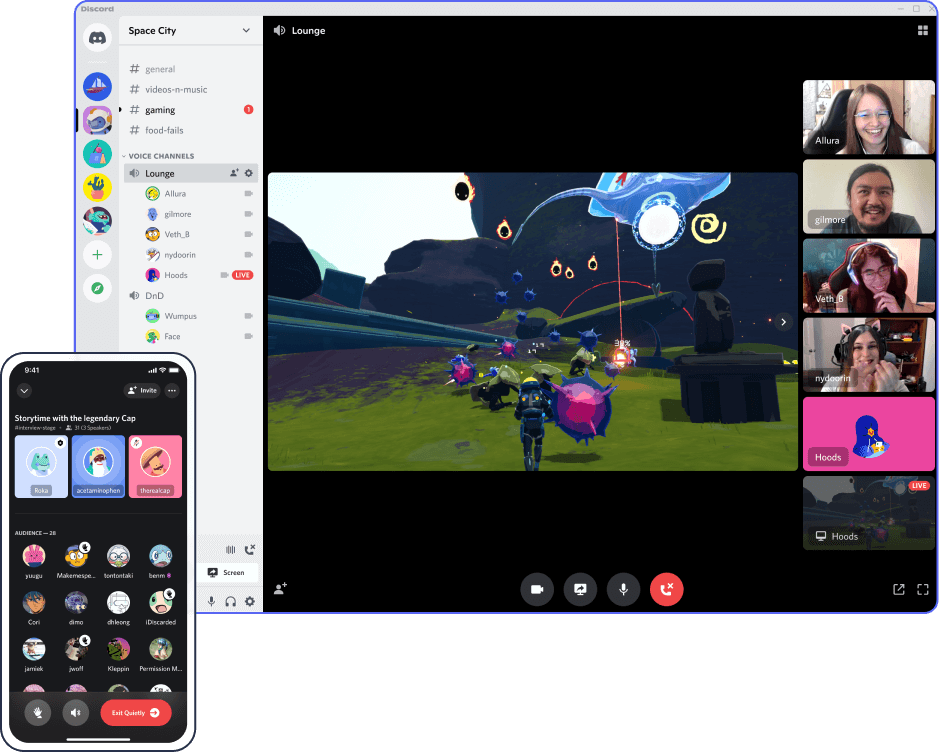This screenshot has height=752, width=940.
Task: Click share screen icon in call controls
Action: [x=580, y=589]
